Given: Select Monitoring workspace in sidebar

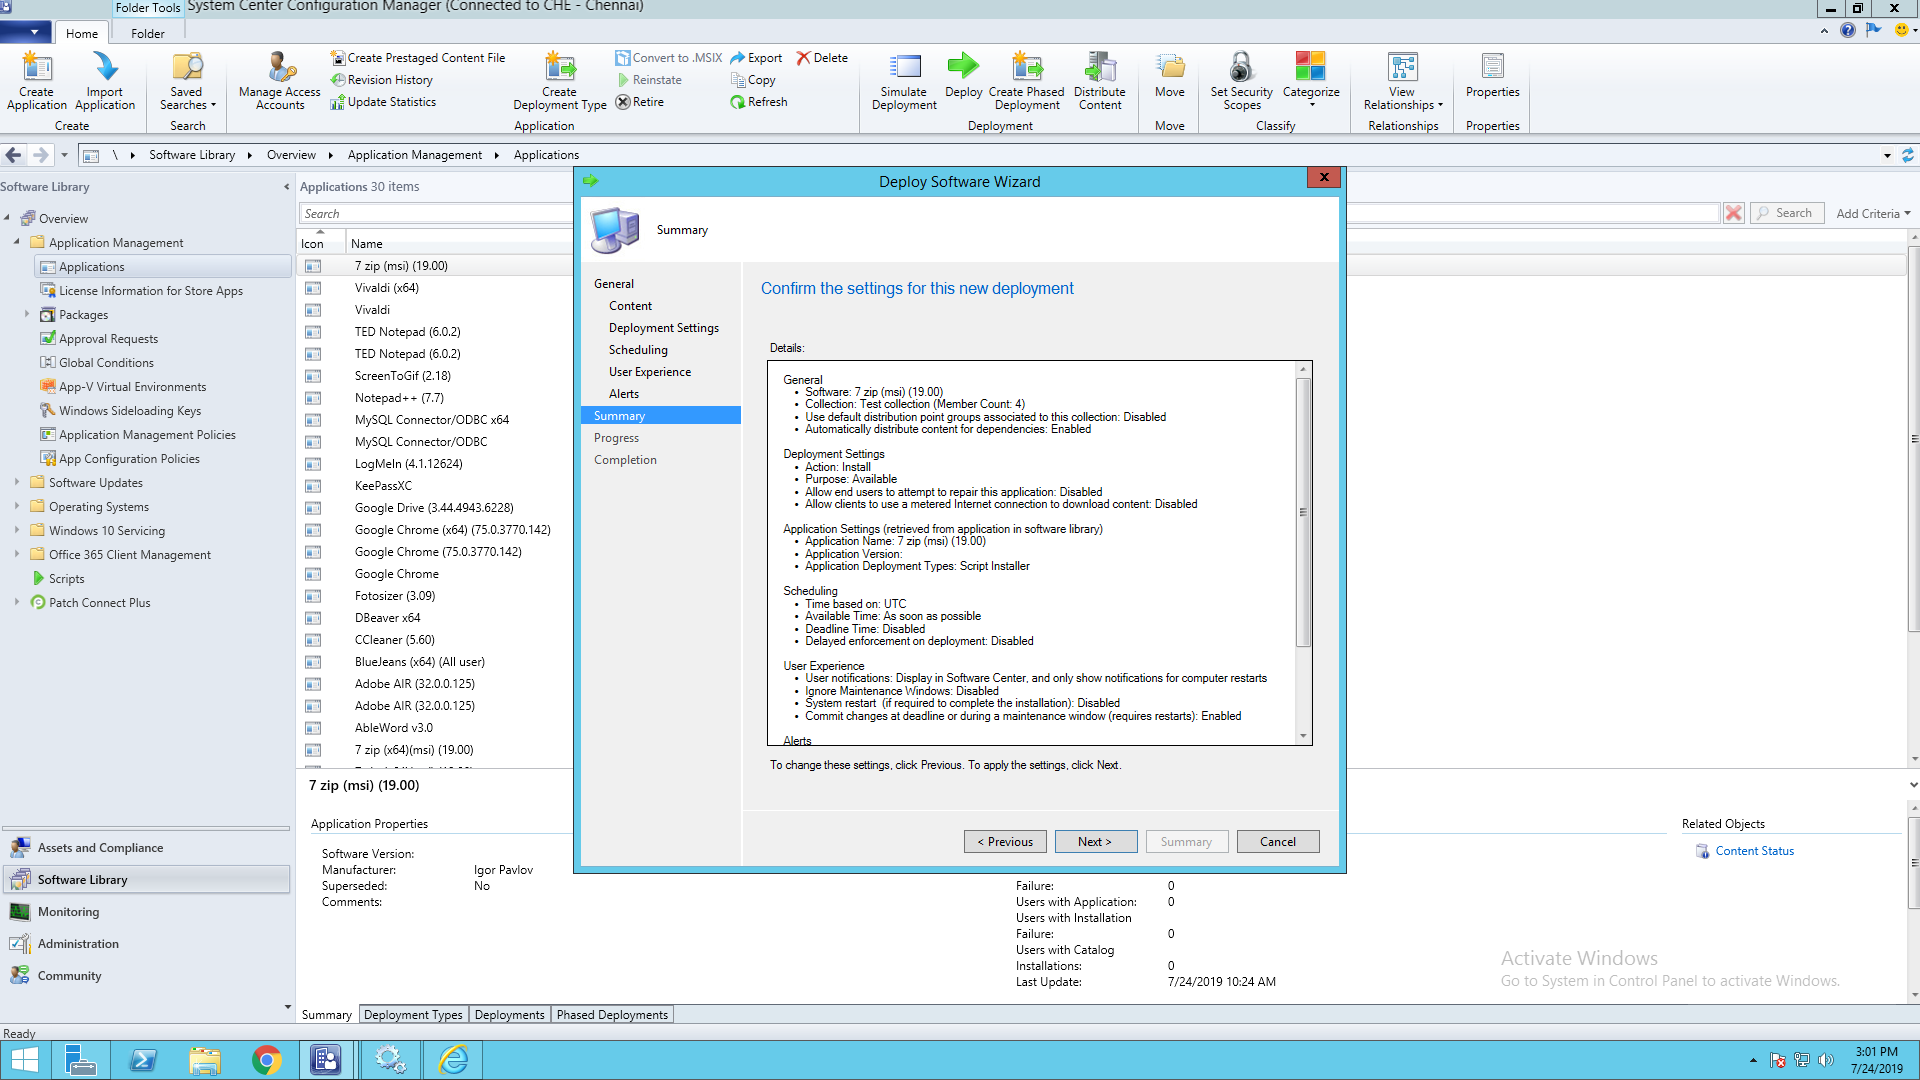Looking at the screenshot, I should [68, 911].
